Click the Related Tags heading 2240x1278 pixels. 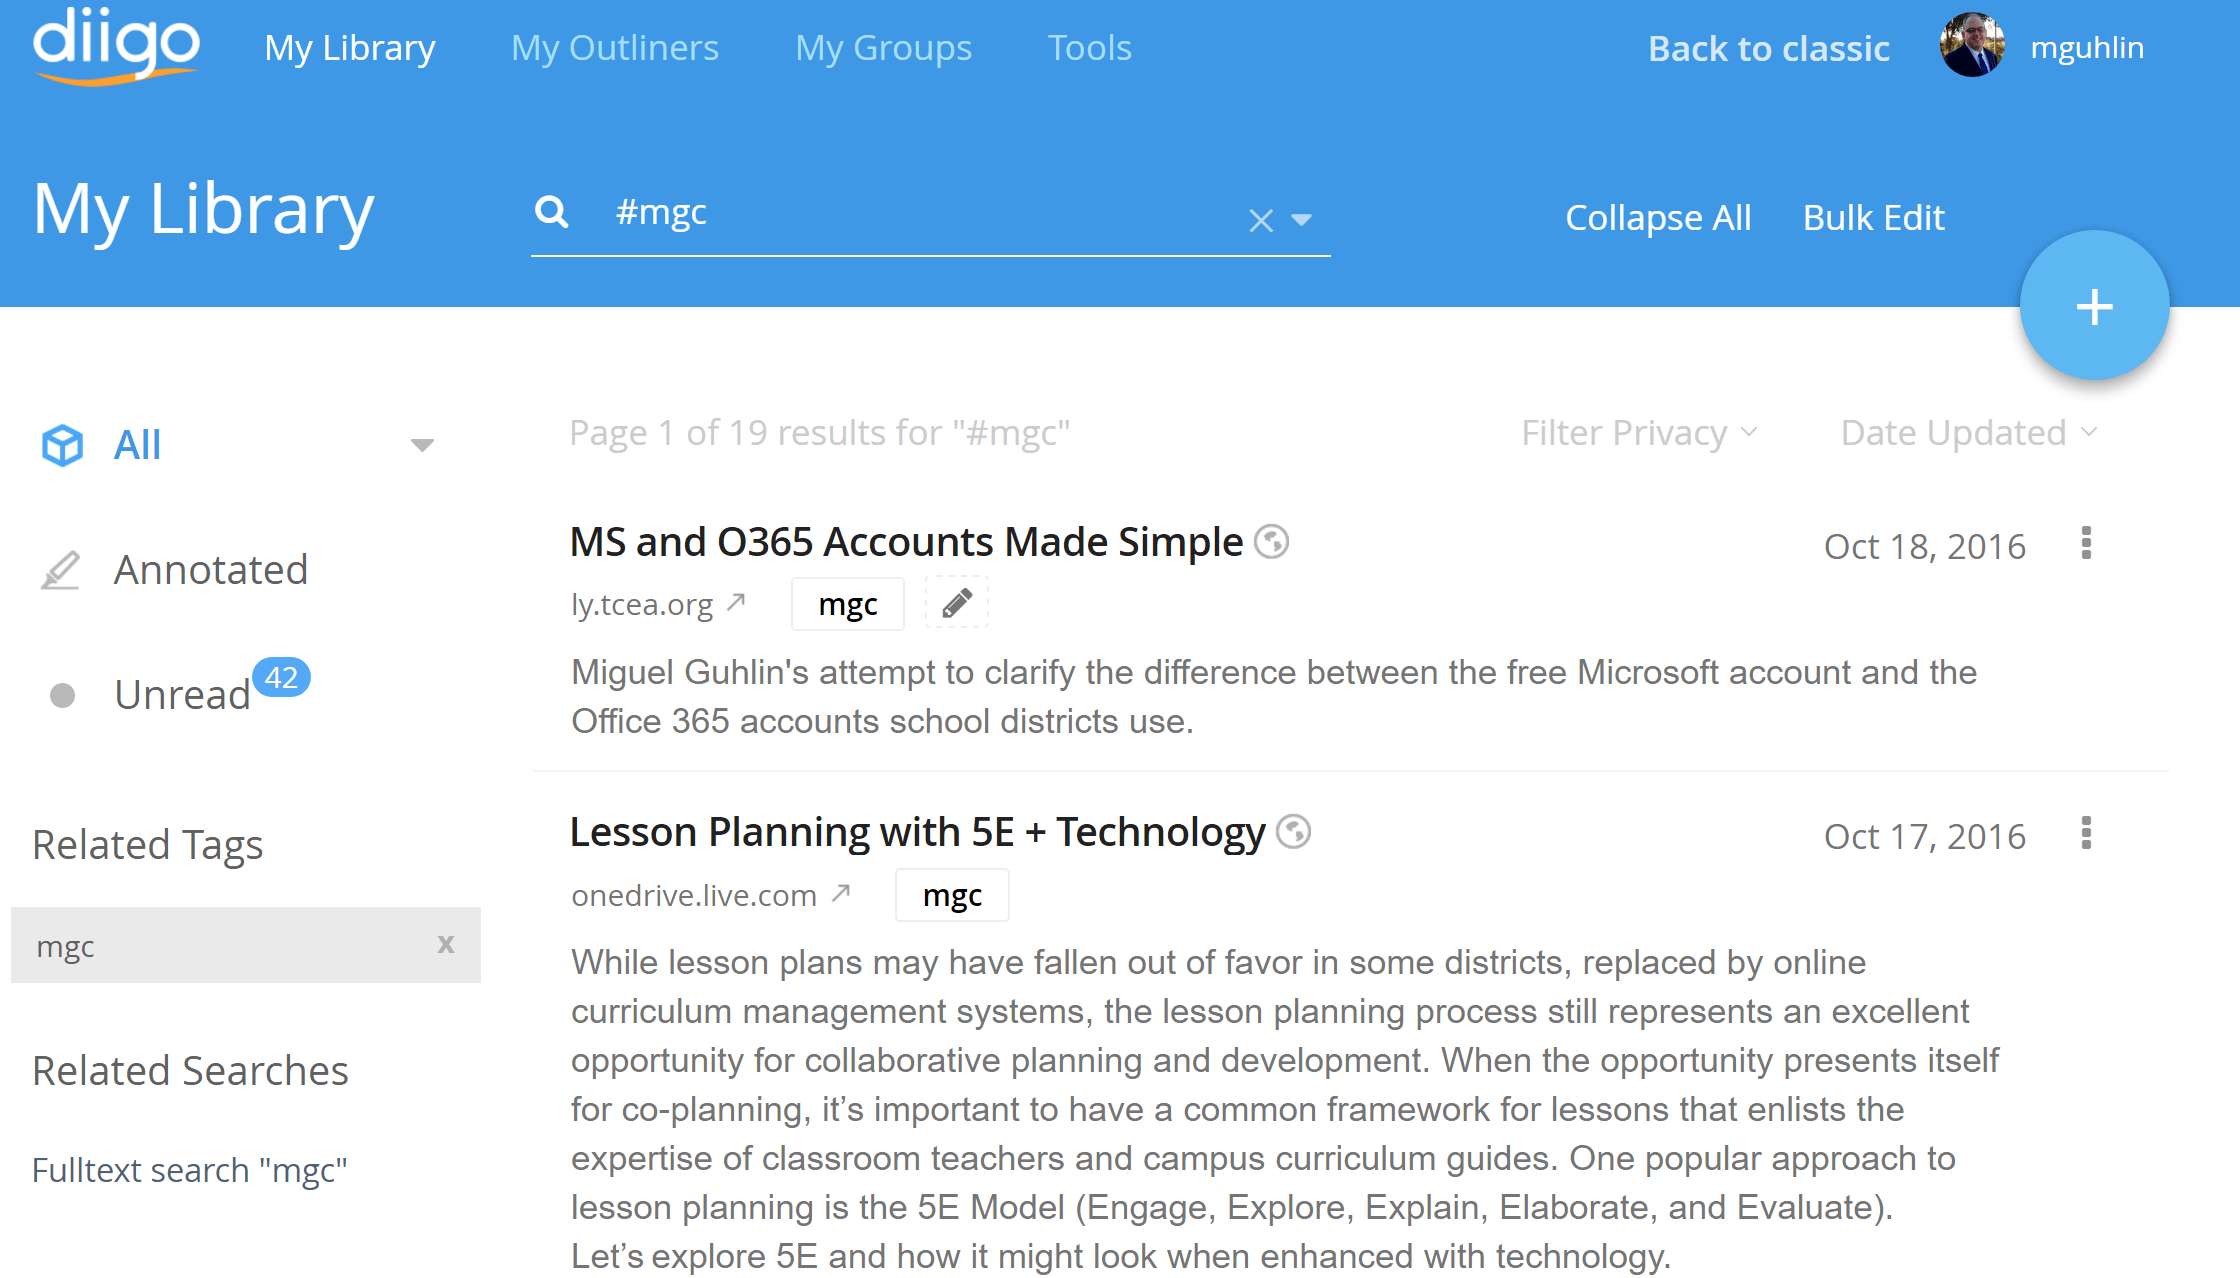coord(148,845)
